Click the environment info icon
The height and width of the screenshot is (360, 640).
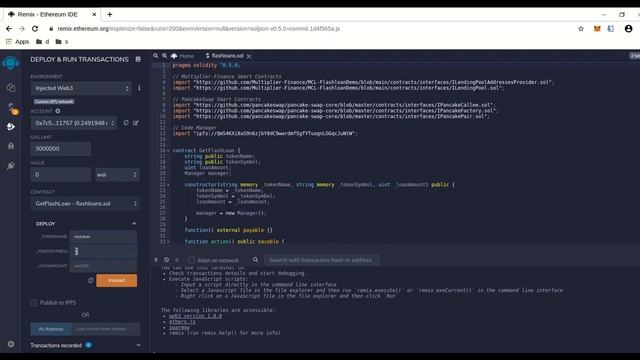pos(139,88)
